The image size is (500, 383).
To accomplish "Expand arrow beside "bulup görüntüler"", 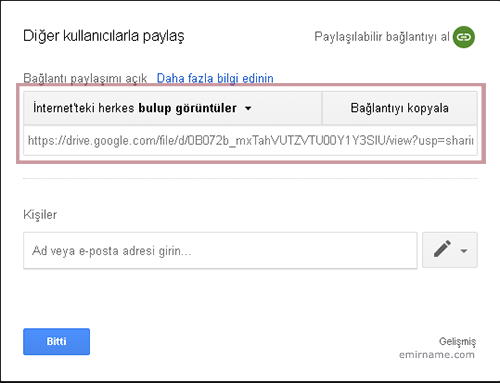I will tap(248, 108).
